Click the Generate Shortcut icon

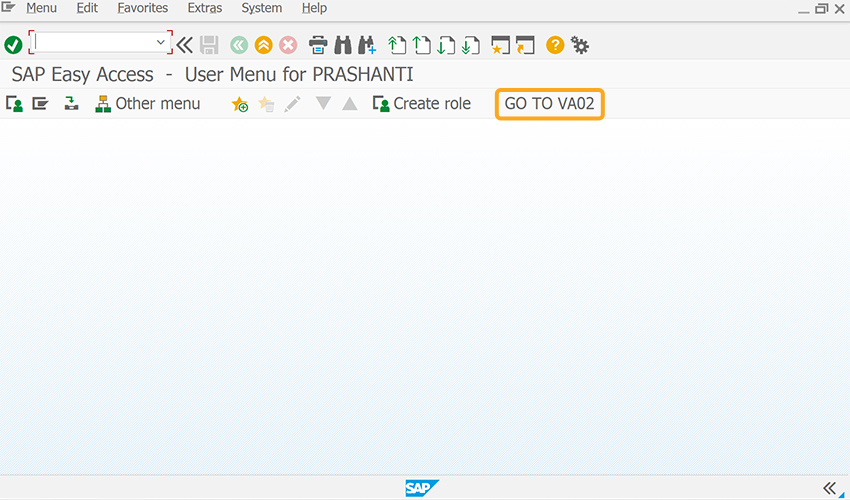tap(525, 45)
